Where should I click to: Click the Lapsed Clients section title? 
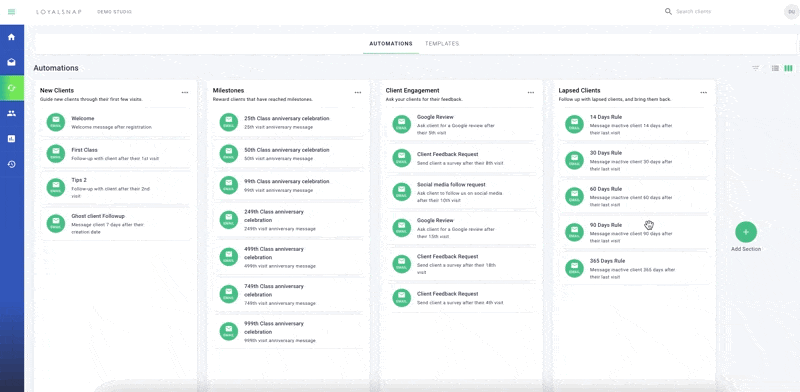pyautogui.click(x=579, y=90)
